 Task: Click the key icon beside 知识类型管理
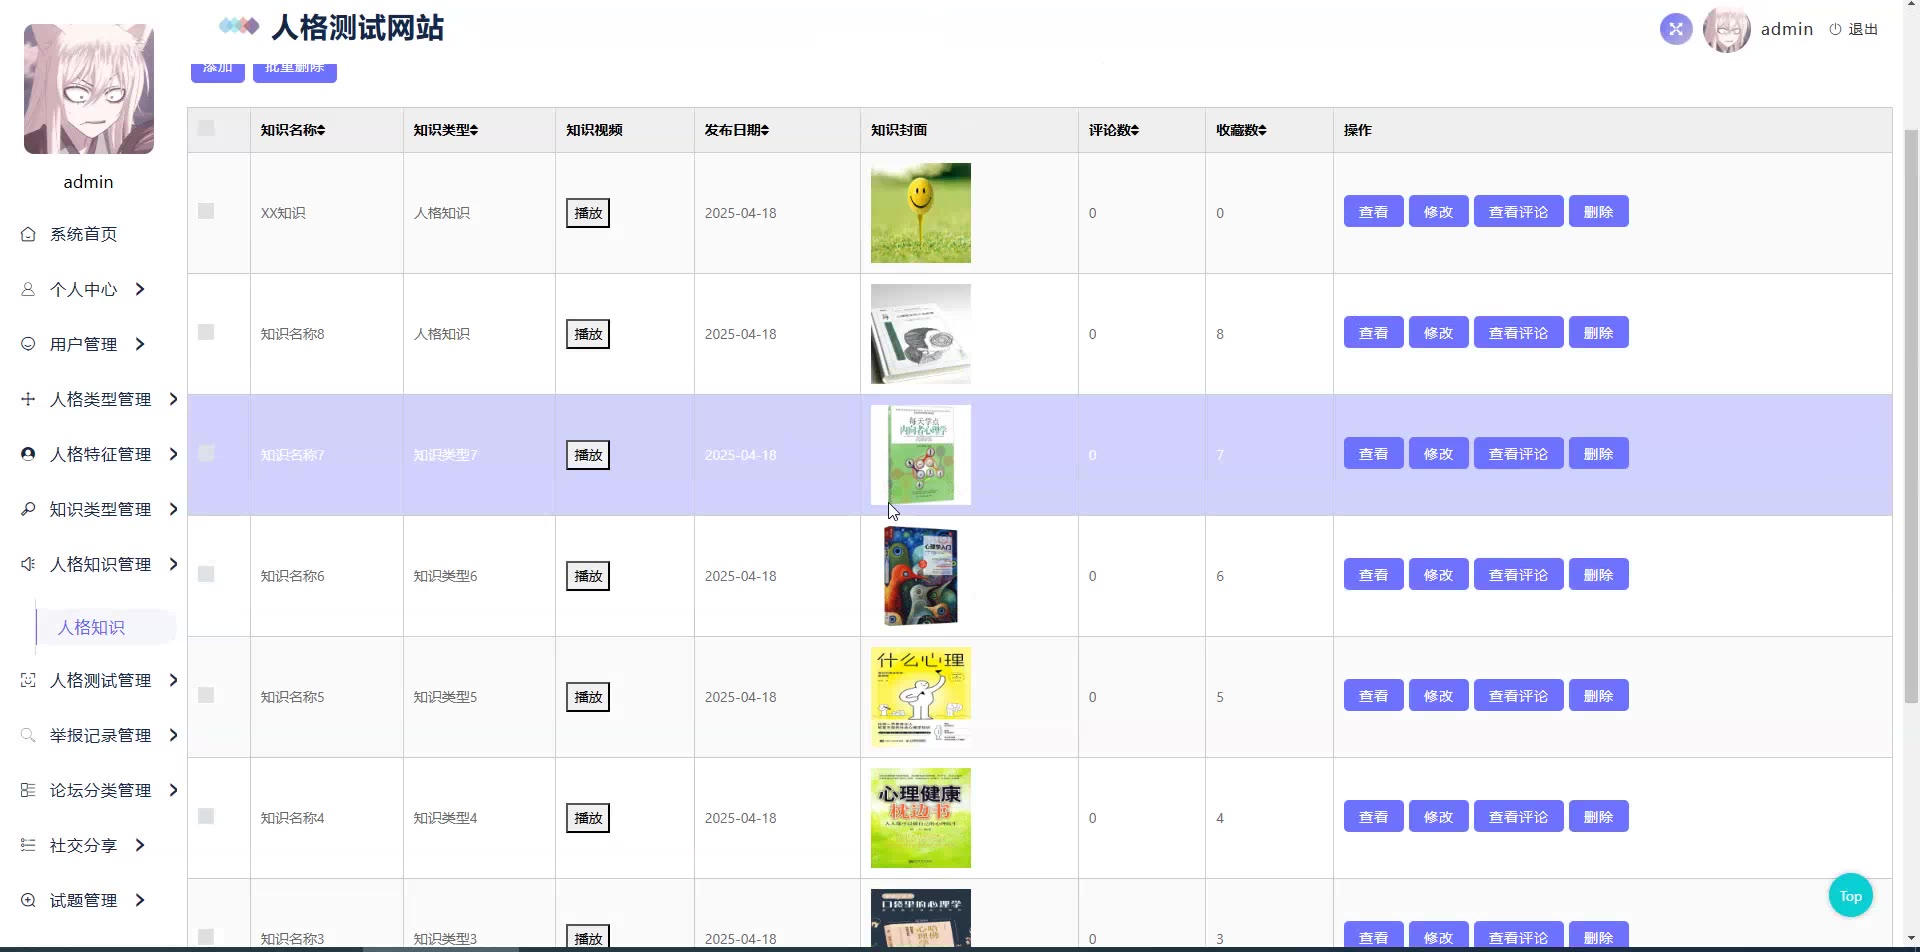28,509
